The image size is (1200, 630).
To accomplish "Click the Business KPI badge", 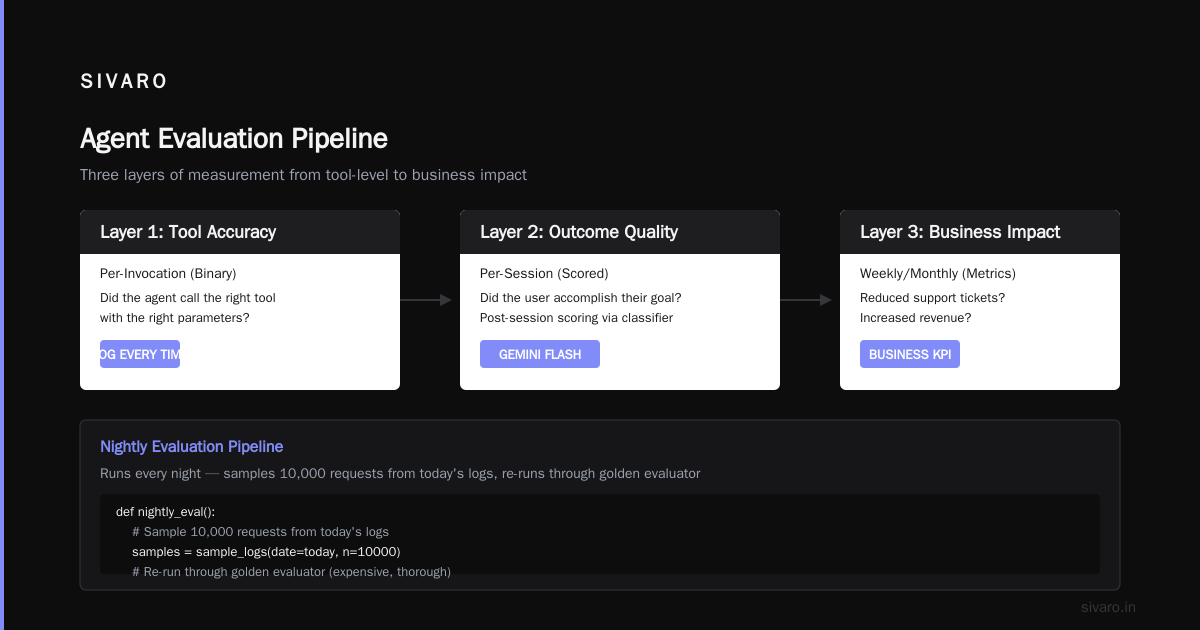I will coord(910,354).
